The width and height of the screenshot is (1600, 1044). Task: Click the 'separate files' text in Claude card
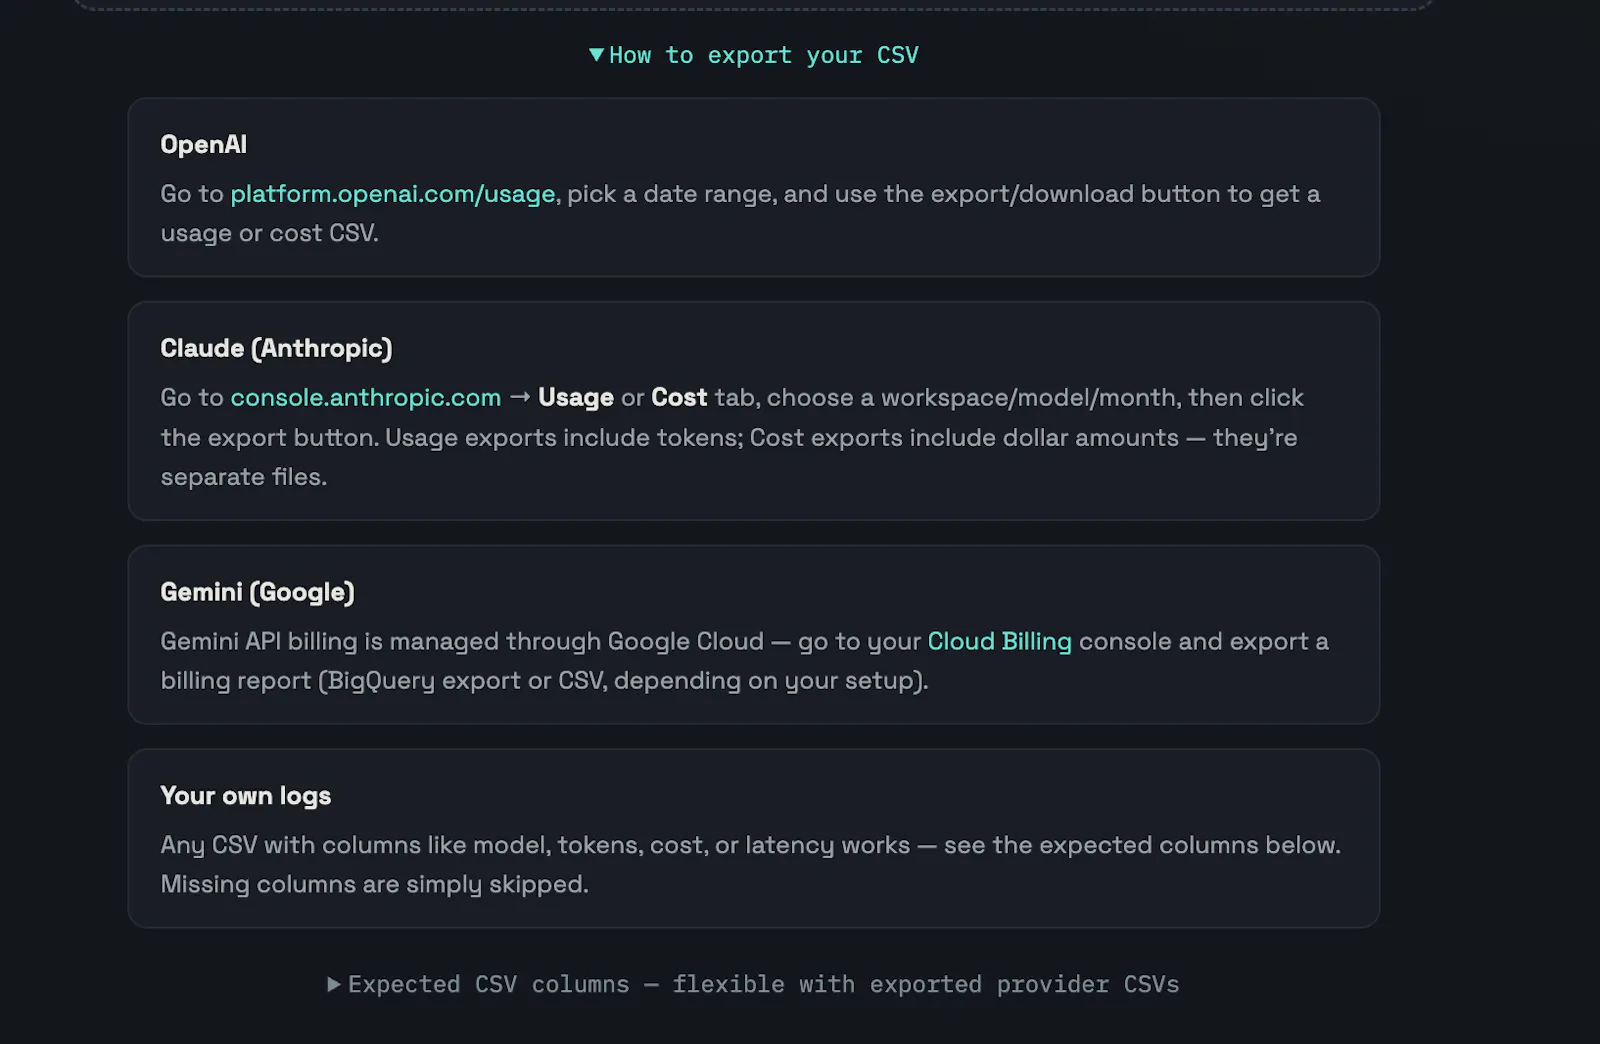click(244, 477)
